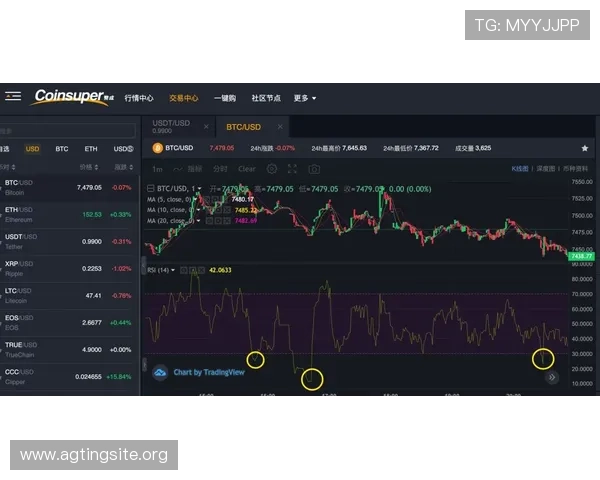Image resolution: width=600 pixels, height=480 pixels.
Task: Open settings for MA (5, close, 0)
Action: pos(217,199)
